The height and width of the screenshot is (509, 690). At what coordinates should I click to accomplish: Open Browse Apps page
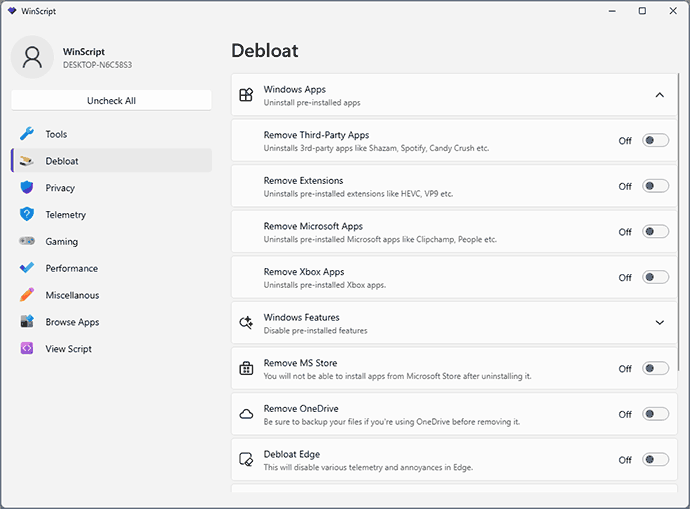111,322
